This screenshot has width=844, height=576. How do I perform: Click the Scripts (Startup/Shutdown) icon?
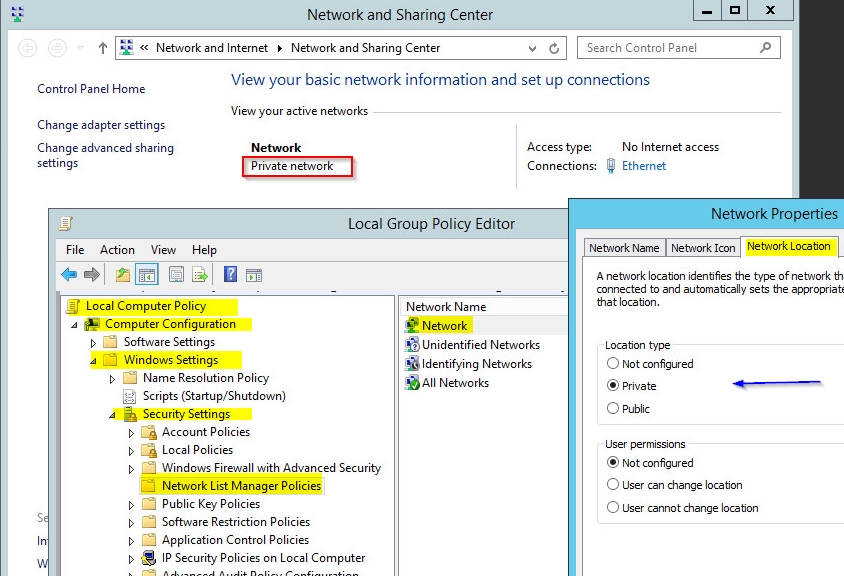click(130, 396)
